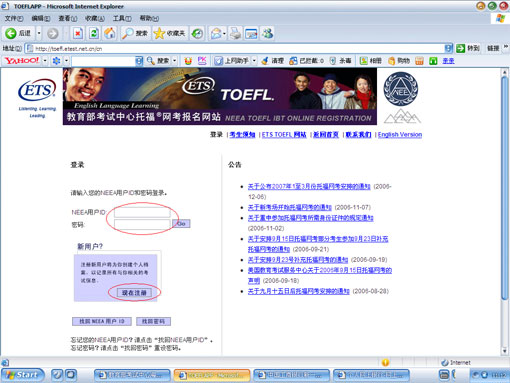Click the Go login button
Viewport: 510px width, 383px height.
[x=181, y=223]
